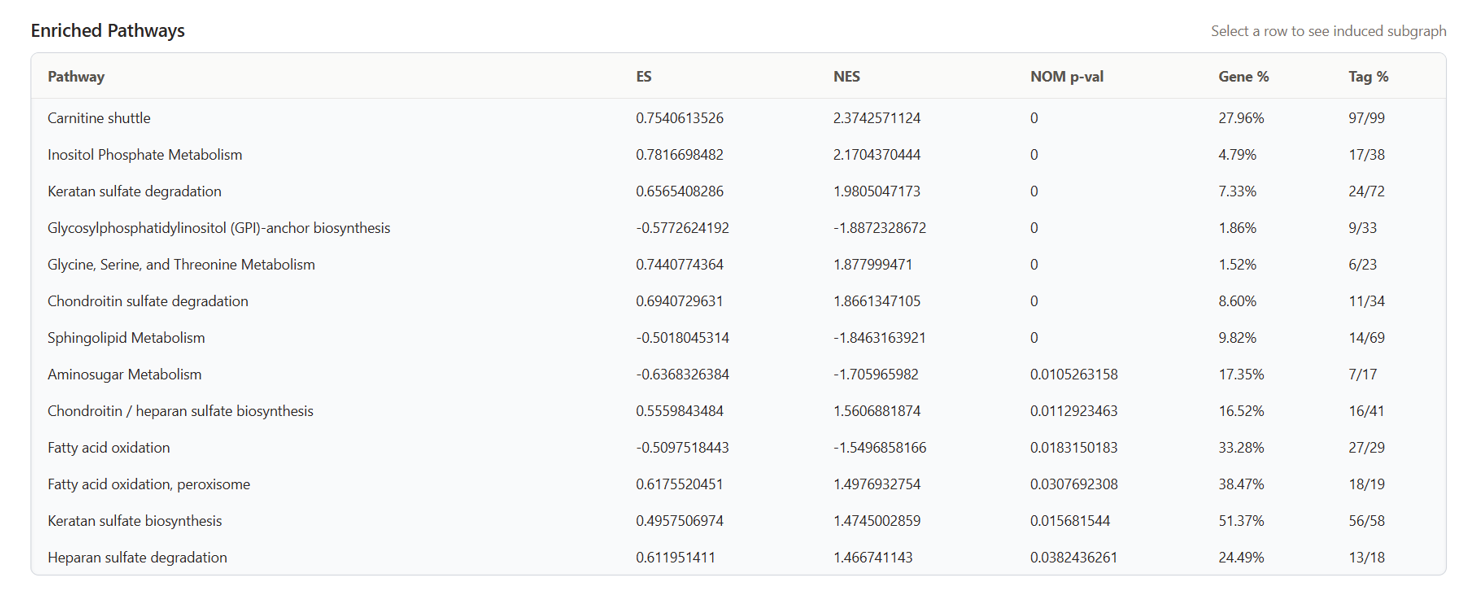Screen dimensions: 1480x599
Task: Sort rows by Tag % column
Action: 1368,76
